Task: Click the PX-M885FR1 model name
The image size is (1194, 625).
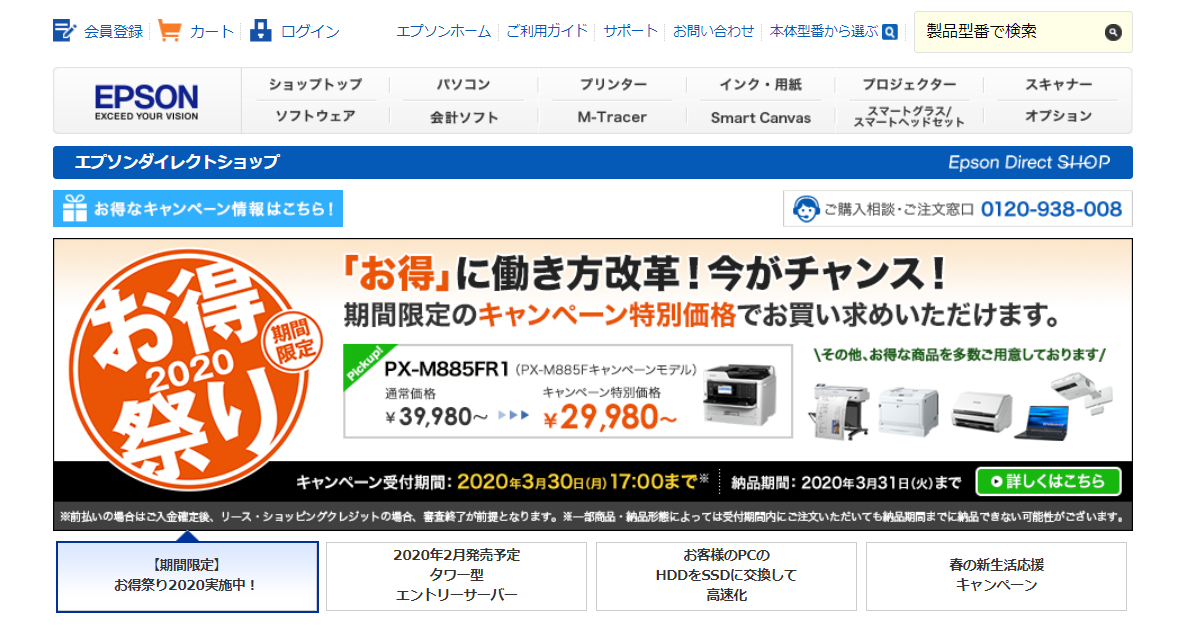Action: (x=446, y=369)
